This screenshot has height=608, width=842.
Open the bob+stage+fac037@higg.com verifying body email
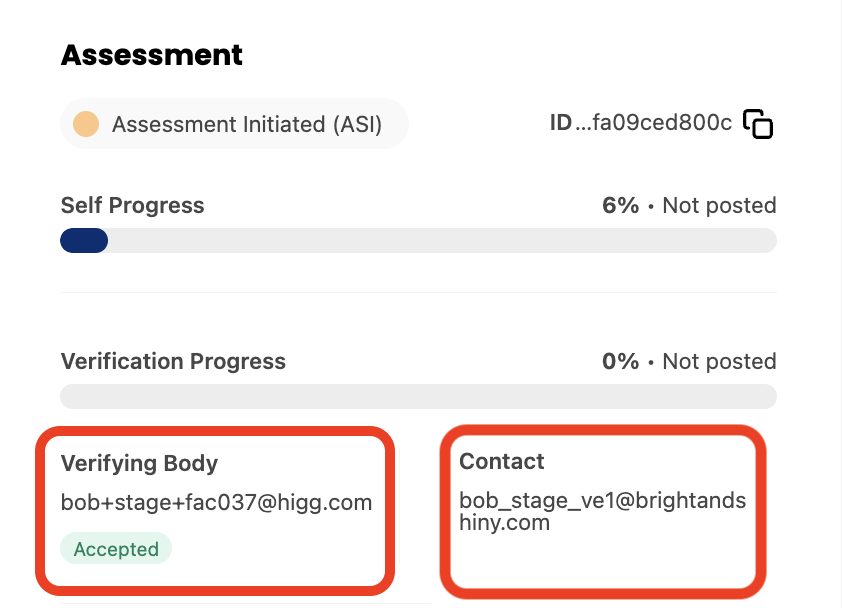(x=216, y=503)
